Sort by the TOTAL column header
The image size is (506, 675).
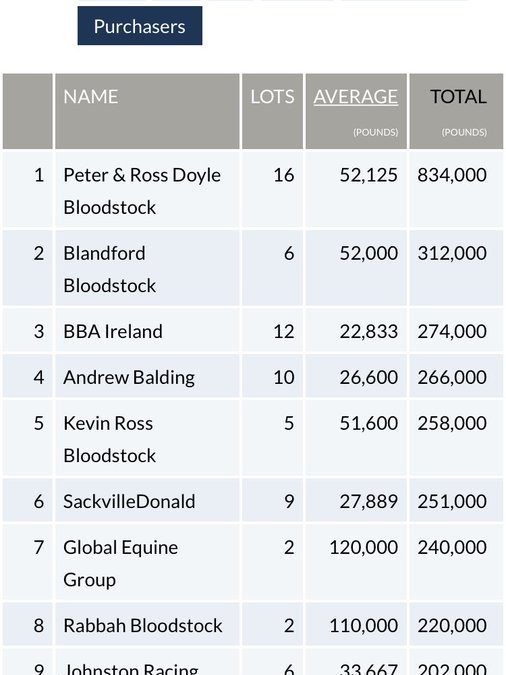click(x=458, y=96)
